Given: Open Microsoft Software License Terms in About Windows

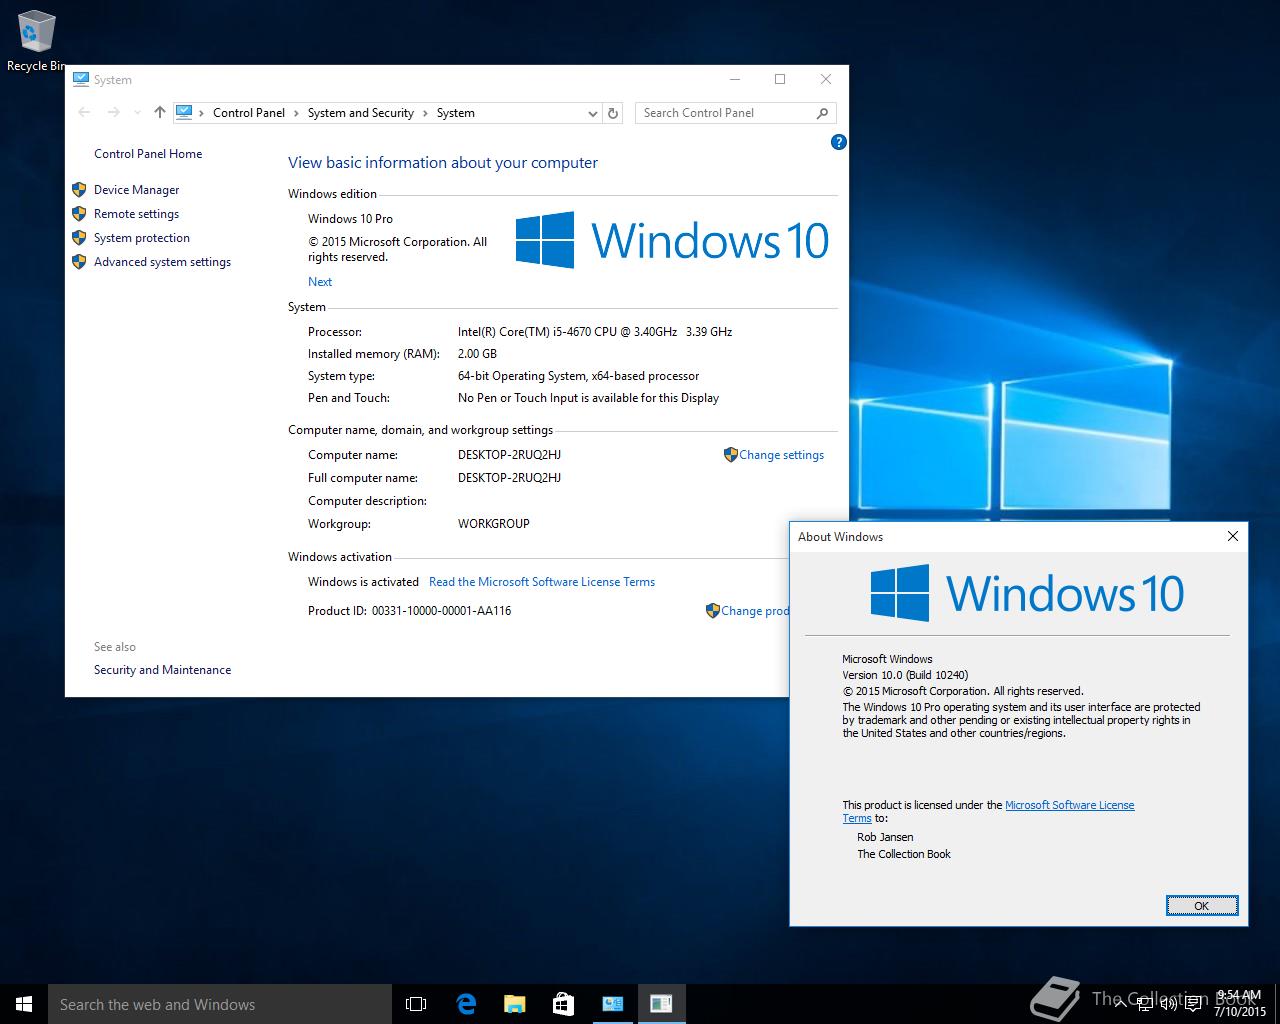Looking at the screenshot, I should click(x=1069, y=805).
